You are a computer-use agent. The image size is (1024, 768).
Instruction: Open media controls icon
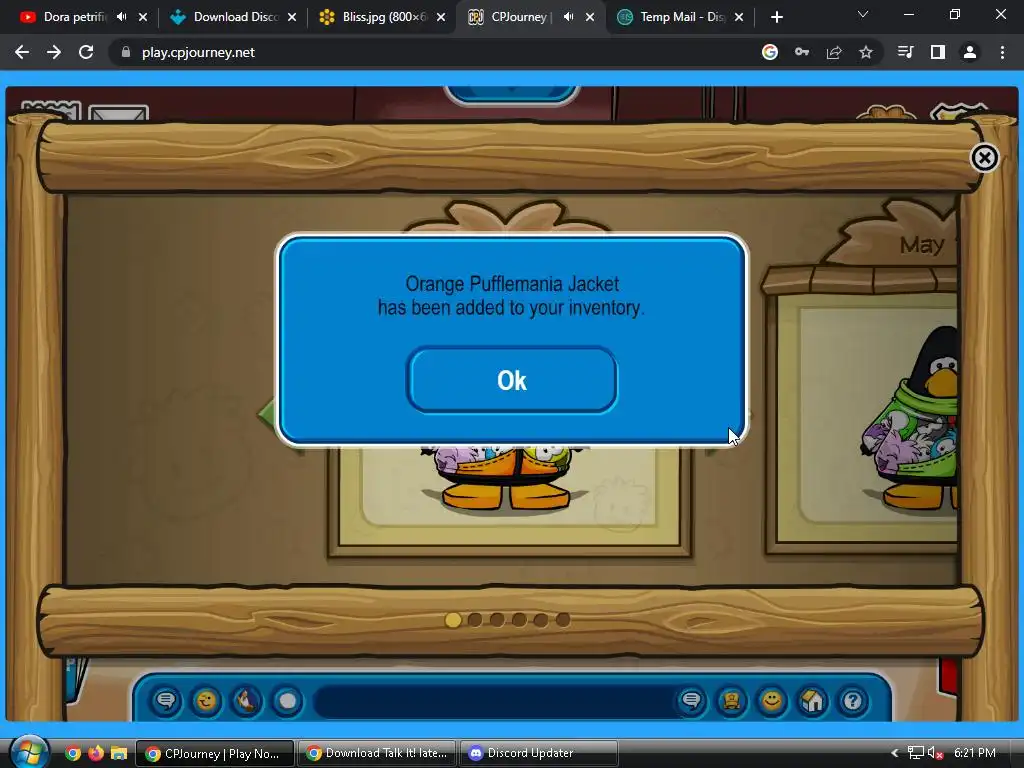[x=906, y=52]
